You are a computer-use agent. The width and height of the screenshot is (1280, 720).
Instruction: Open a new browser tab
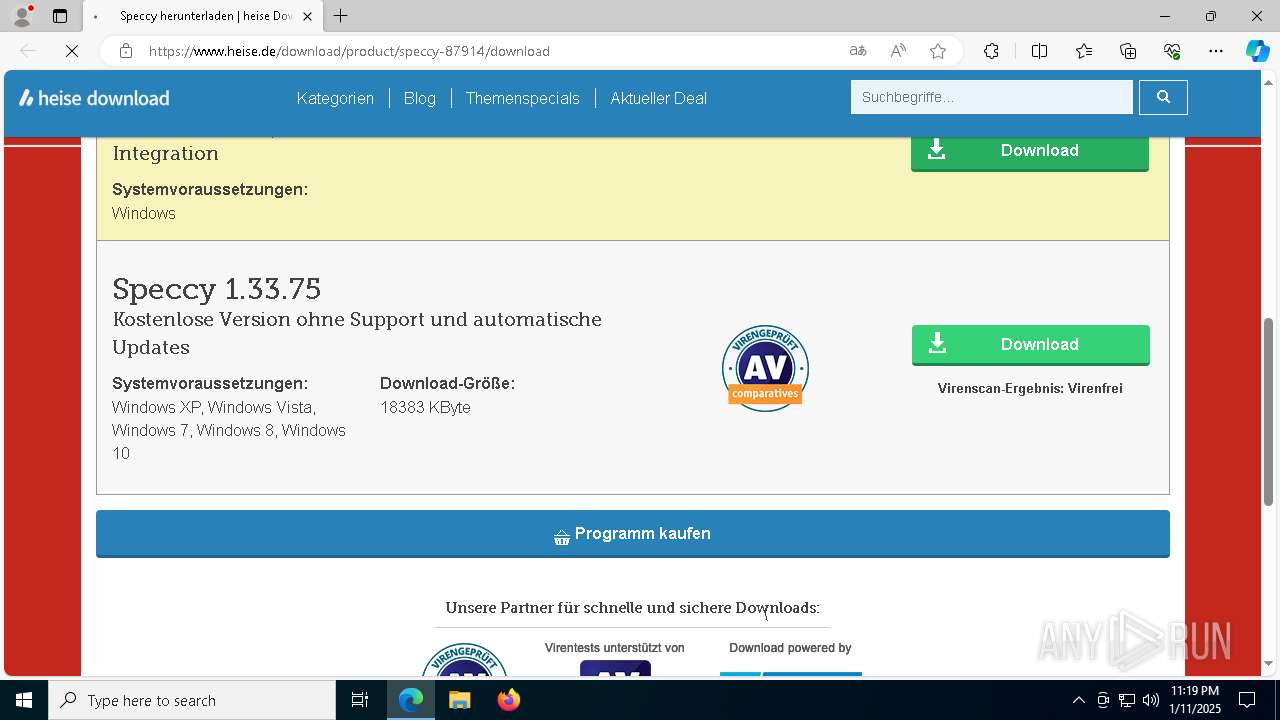(341, 16)
